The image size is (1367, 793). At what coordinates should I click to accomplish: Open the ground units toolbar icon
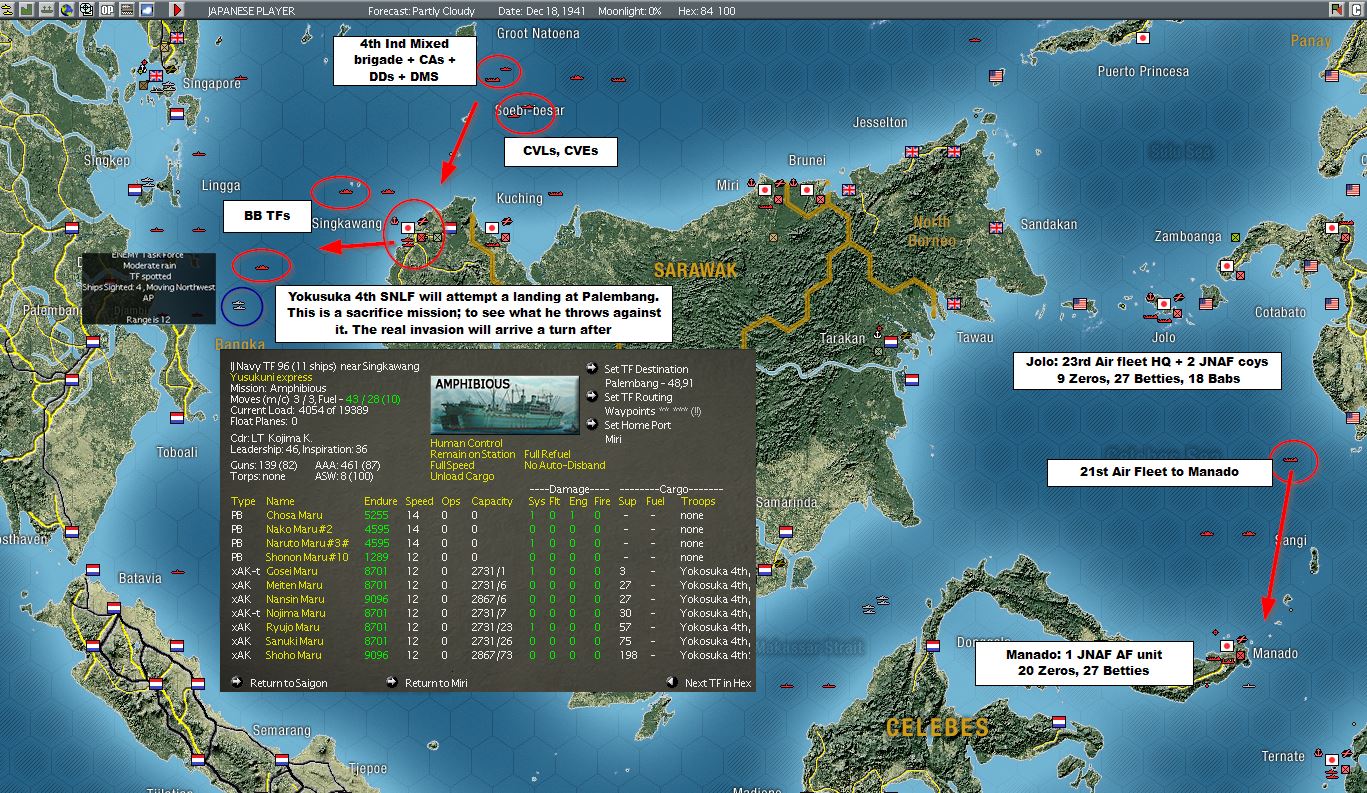pos(47,10)
